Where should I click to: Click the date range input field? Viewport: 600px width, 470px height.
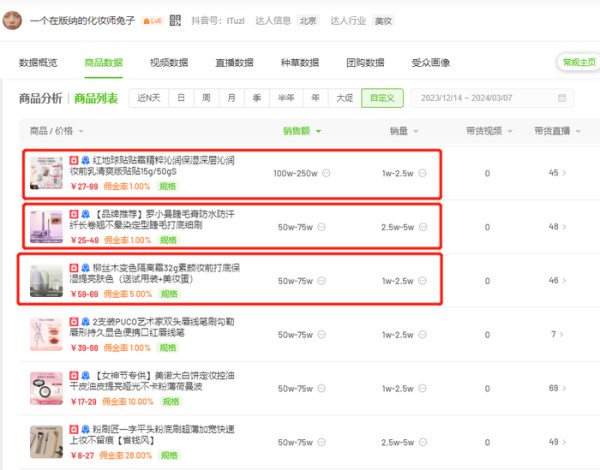(492, 98)
